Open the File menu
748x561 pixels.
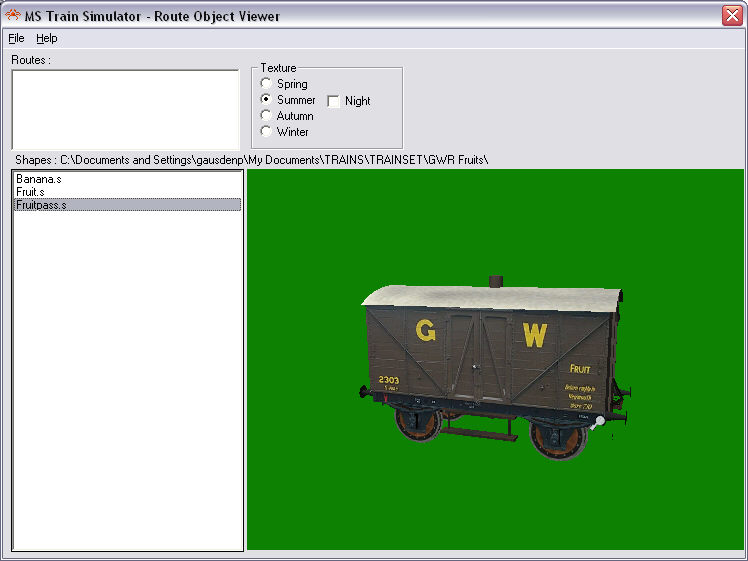(x=16, y=38)
